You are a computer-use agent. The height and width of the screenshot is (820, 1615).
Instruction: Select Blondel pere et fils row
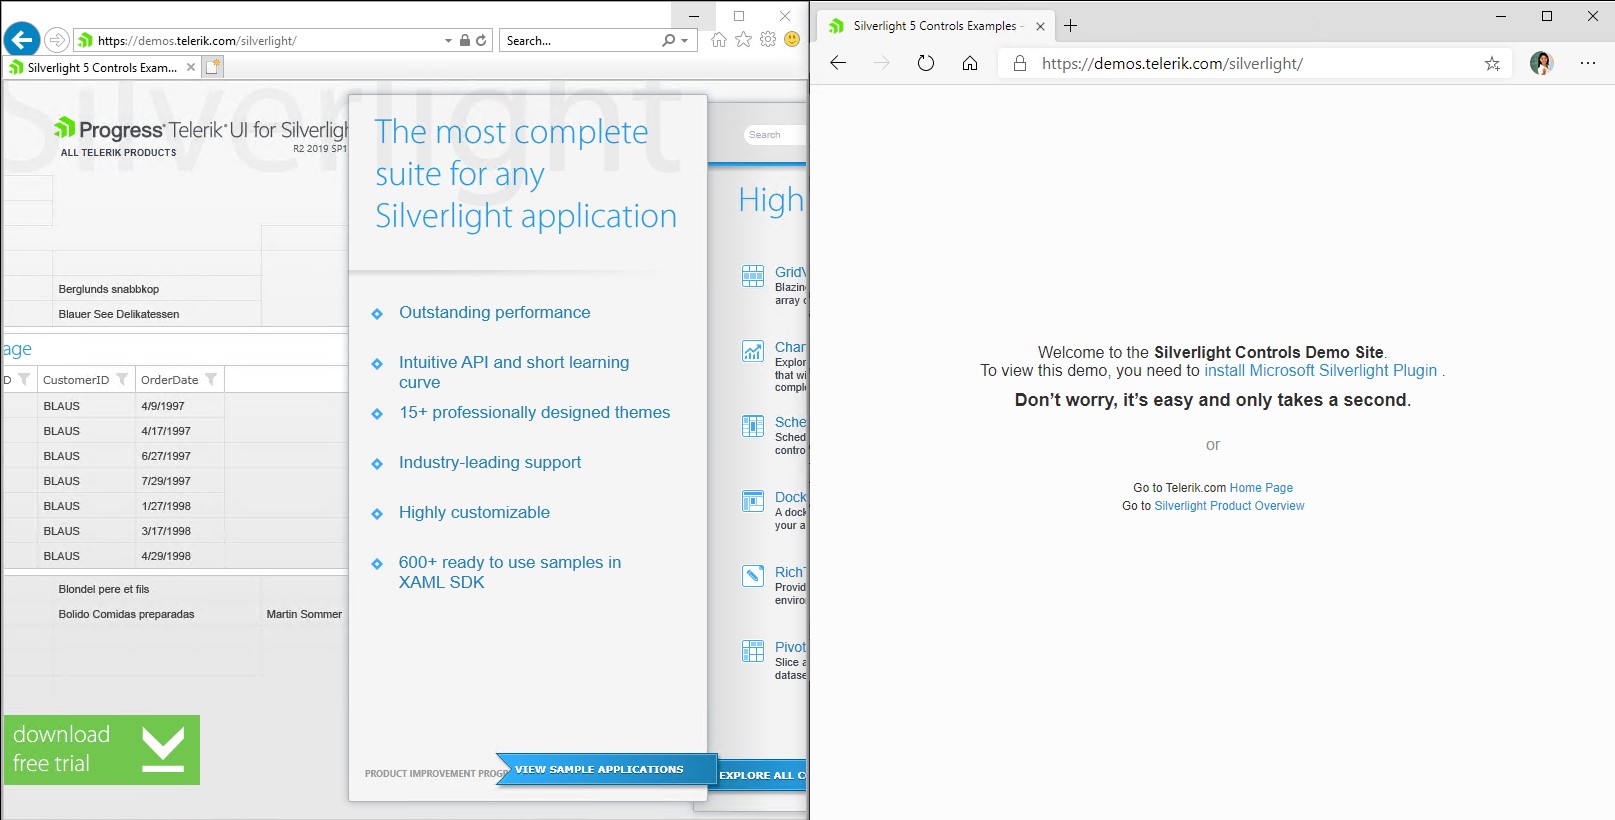pos(103,589)
